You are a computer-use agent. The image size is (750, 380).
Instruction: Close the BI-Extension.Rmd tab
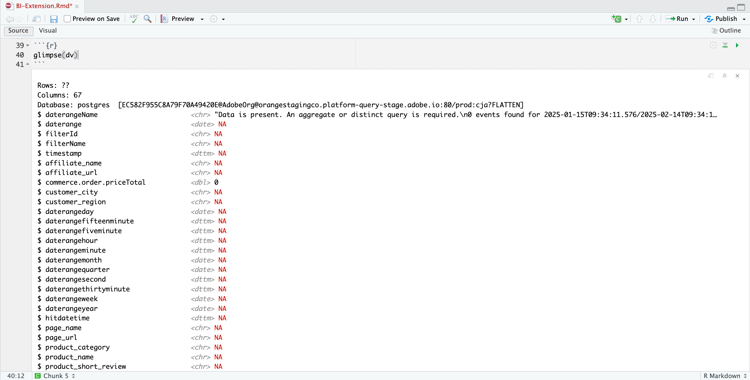pos(77,6)
